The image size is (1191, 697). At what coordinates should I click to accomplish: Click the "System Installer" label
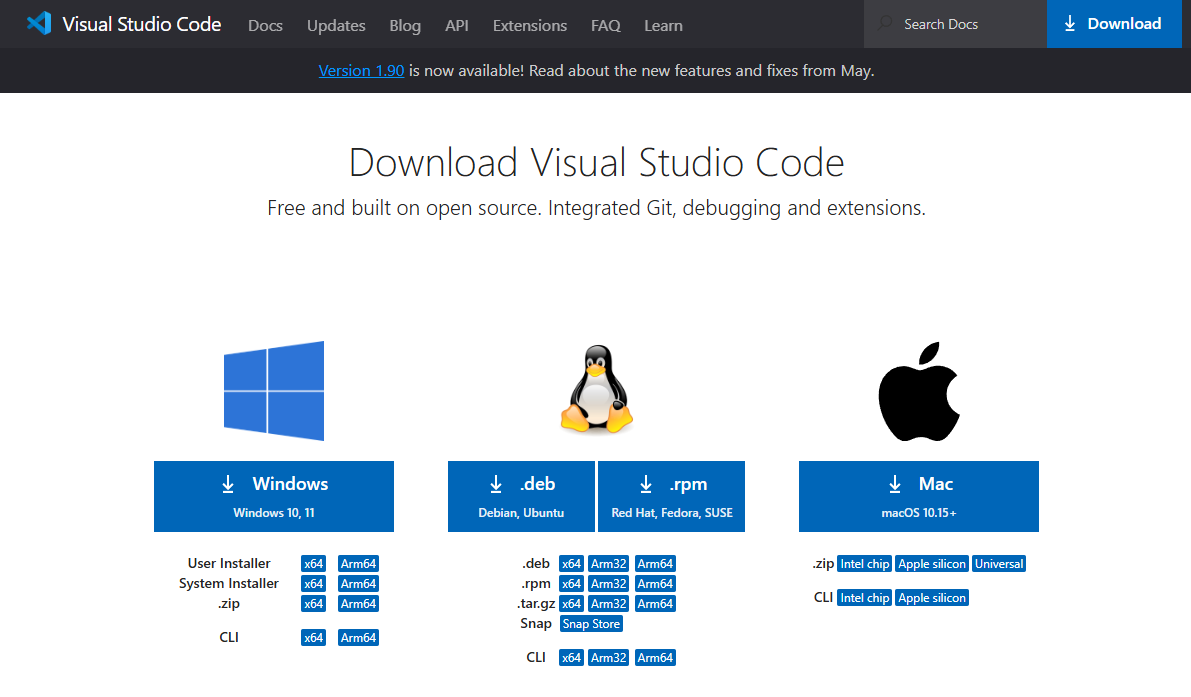(229, 583)
